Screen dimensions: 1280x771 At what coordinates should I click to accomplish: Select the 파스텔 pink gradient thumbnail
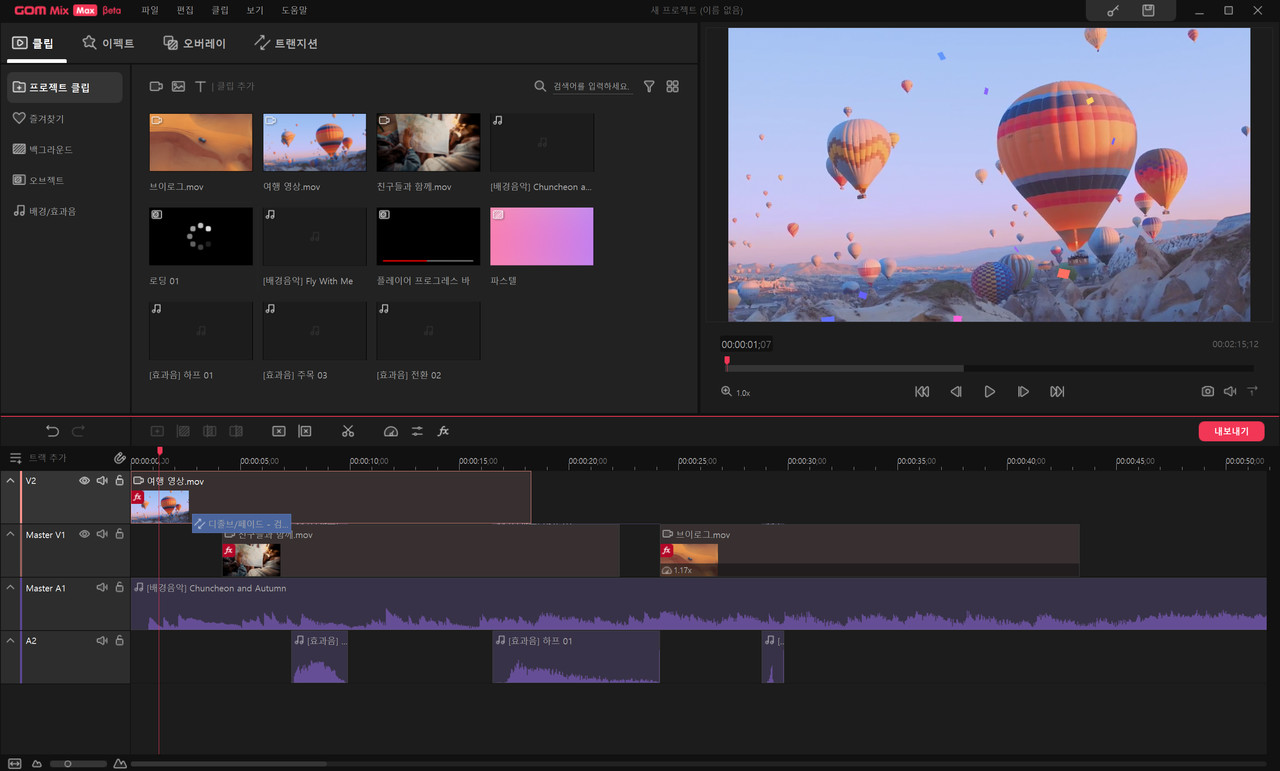[542, 236]
